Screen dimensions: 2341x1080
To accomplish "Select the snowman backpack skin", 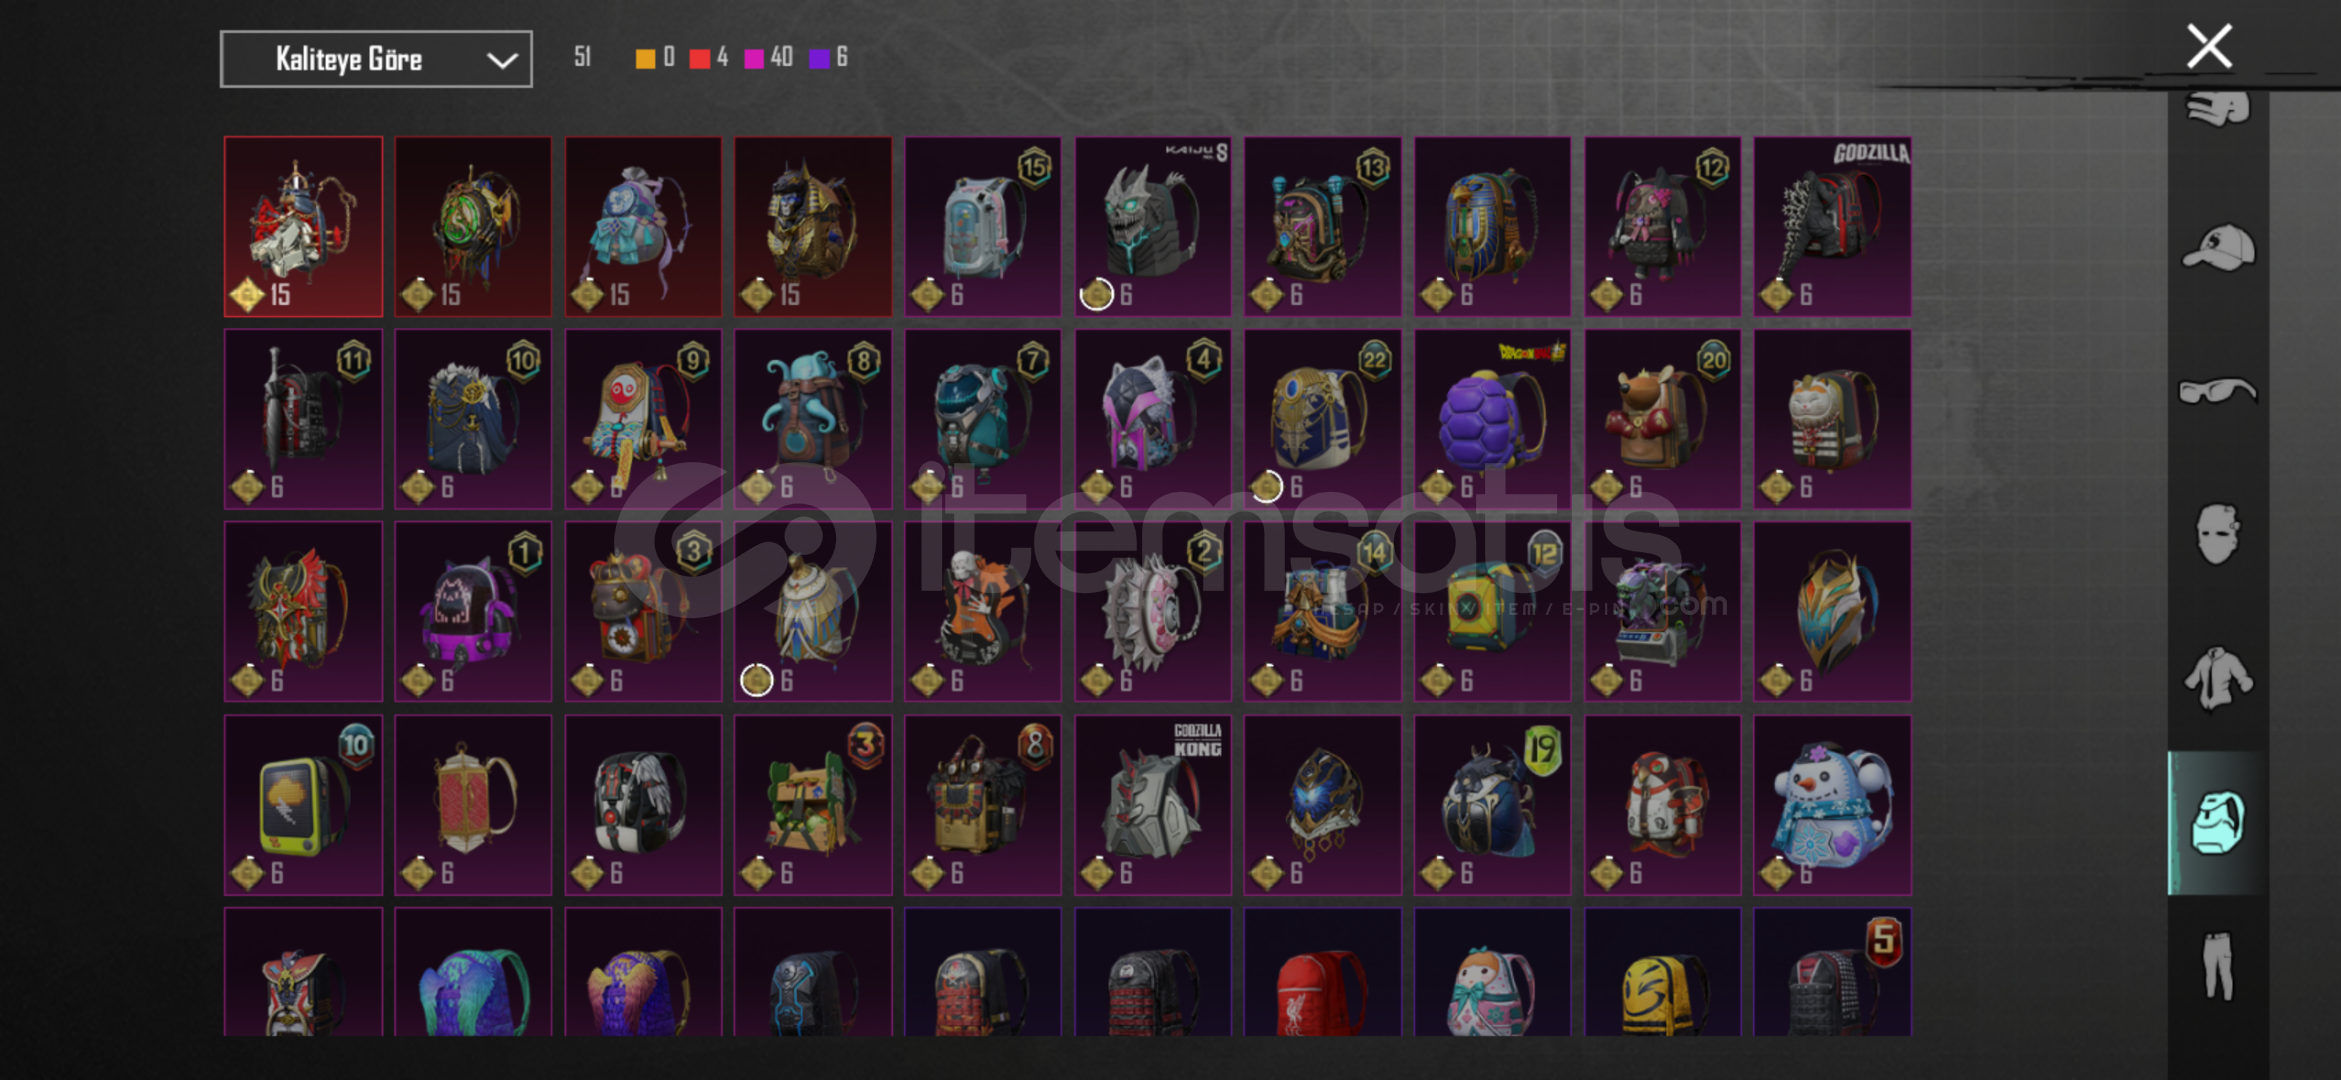I will [1832, 805].
